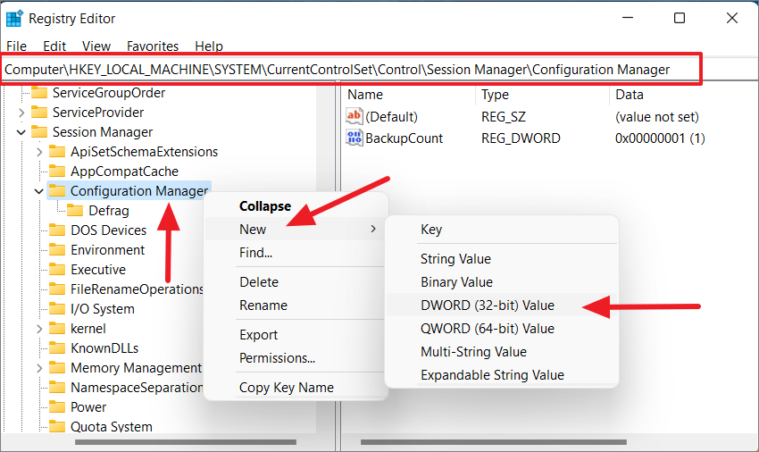Click the ServiceGroupOrder folder icon
The image size is (759, 452).
pos(39,92)
